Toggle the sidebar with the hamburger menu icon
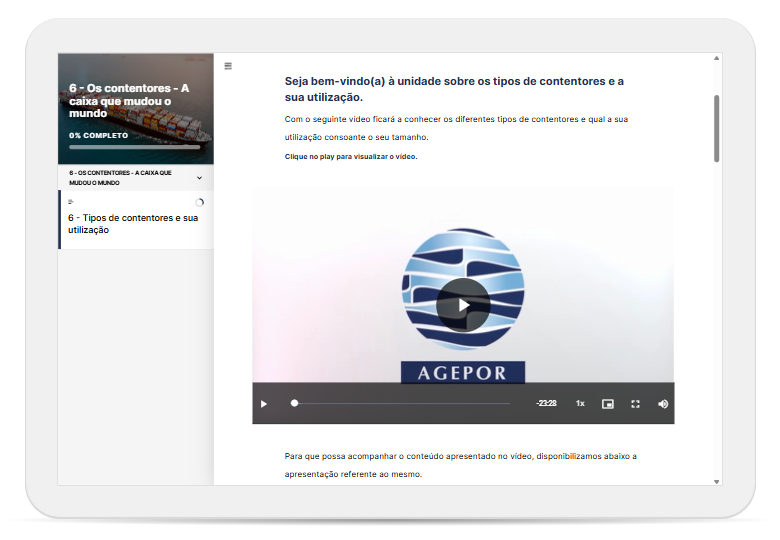 [x=228, y=66]
